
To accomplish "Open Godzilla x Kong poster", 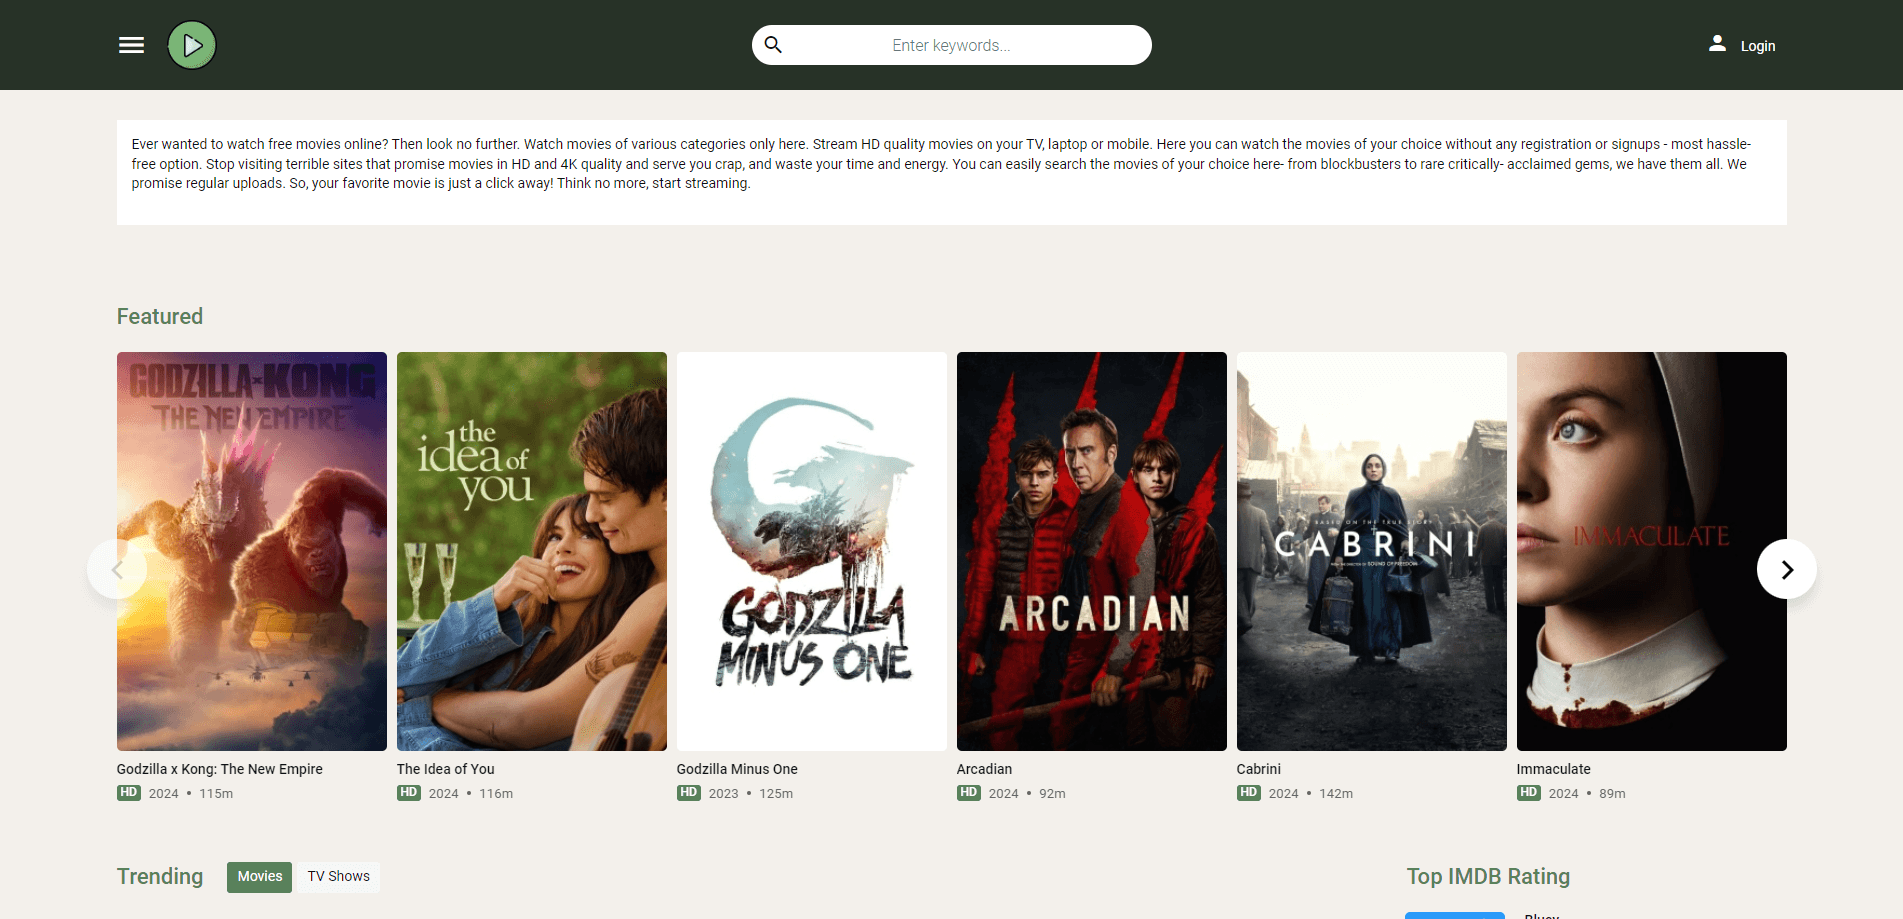I will click(252, 551).
